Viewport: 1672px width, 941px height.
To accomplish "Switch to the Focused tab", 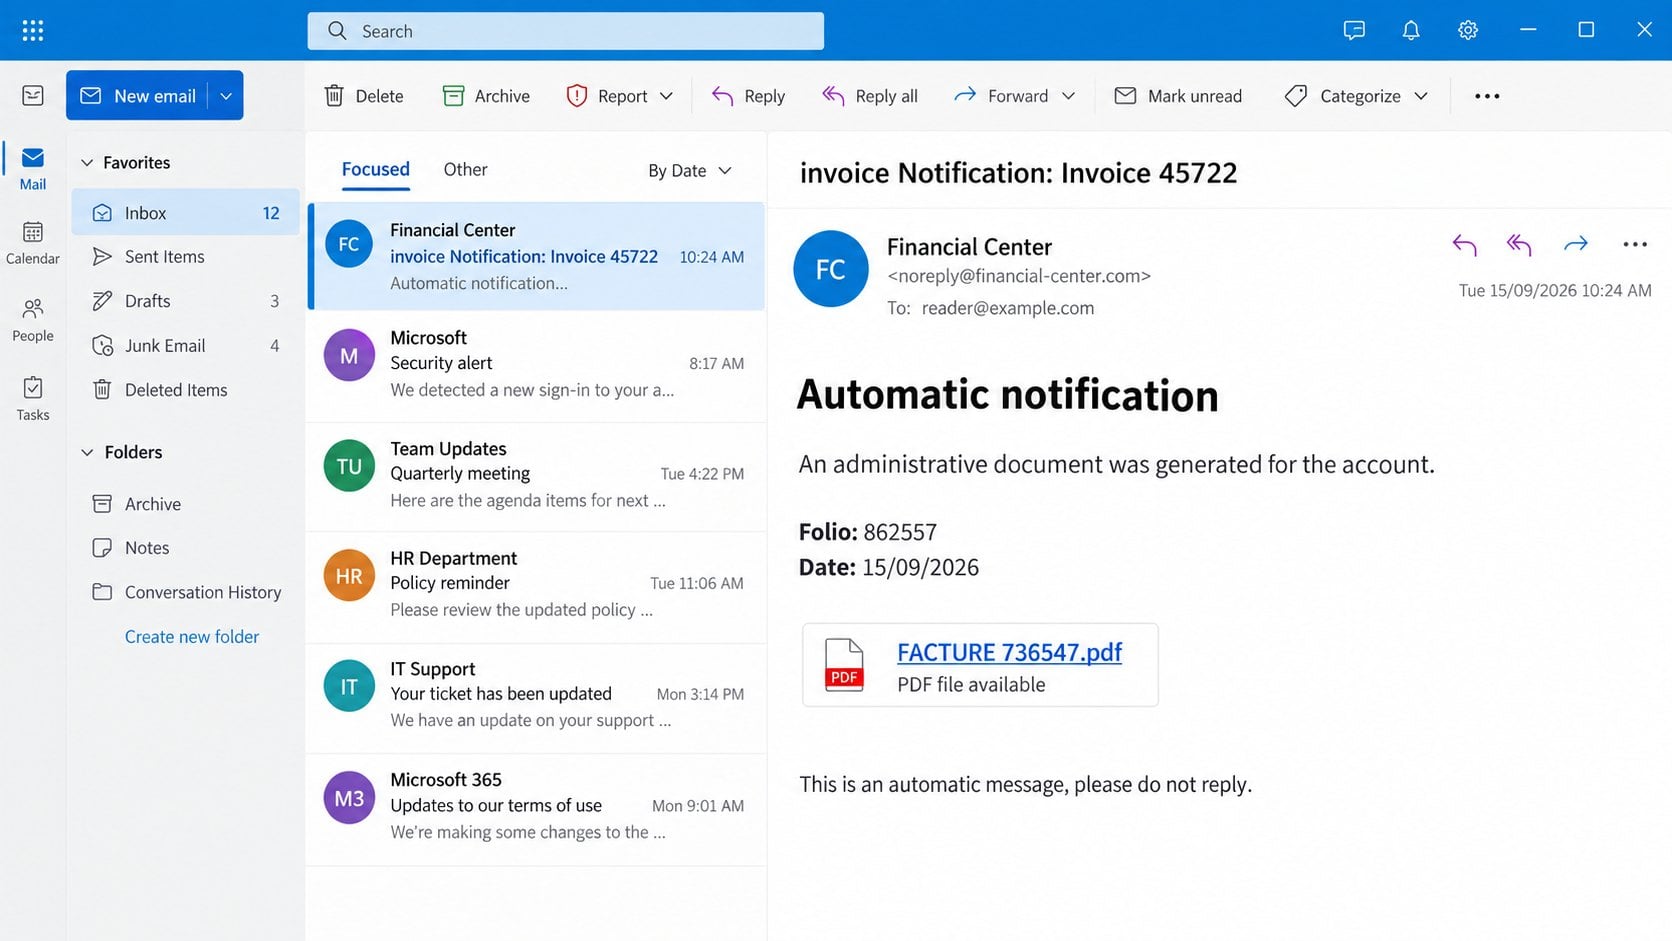I will tap(376, 169).
